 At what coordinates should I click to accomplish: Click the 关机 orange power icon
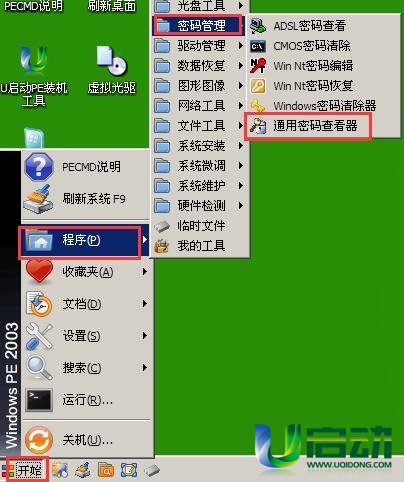39,440
